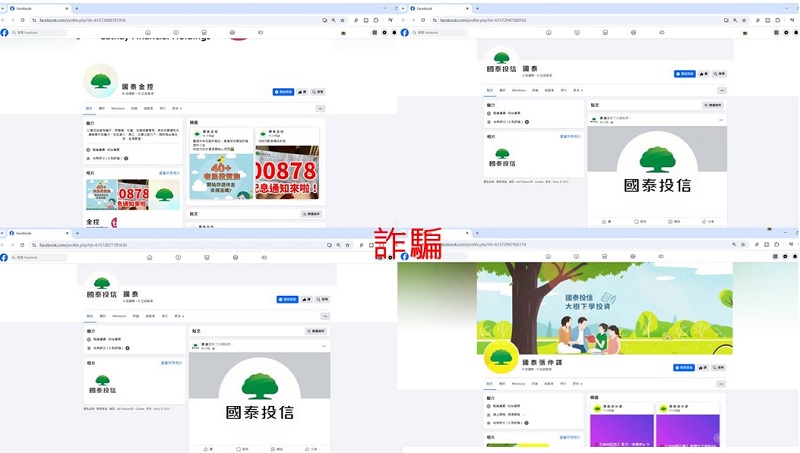Viewport: 800px width, 453px height.
Task: Open the menu grid in the 國泰金控 window
Action: tap(374, 33)
